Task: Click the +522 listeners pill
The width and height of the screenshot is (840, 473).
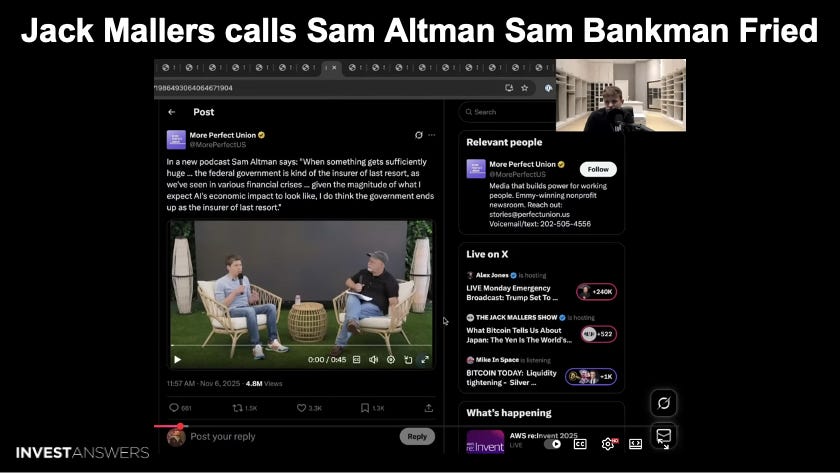Action: click(598, 334)
